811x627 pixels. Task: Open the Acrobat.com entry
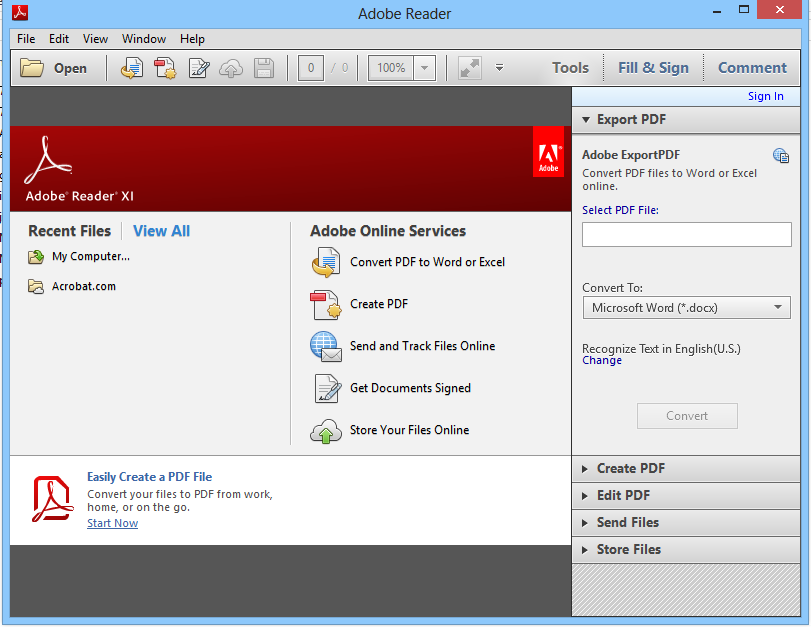(84, 287)
